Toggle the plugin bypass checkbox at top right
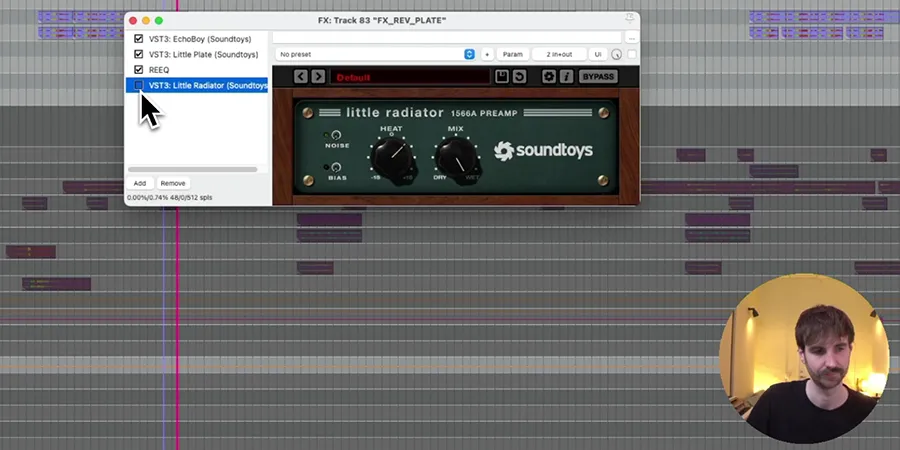Image resolution: width=900 pixels, height=450 pixels. coord(632,55)
